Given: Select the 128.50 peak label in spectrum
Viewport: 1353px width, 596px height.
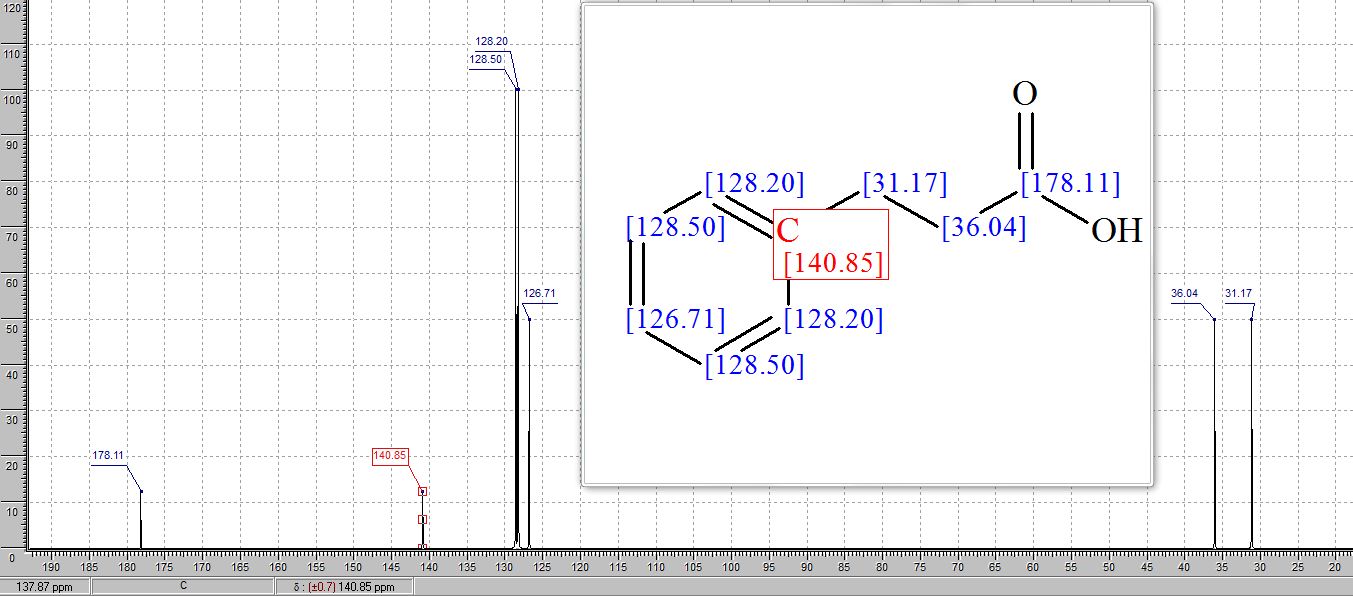Looking at the screenshot, I should click(x=485, y=60).
